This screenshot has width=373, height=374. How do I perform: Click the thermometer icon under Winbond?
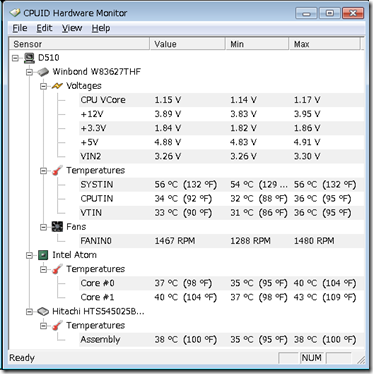tap(57, 171)
